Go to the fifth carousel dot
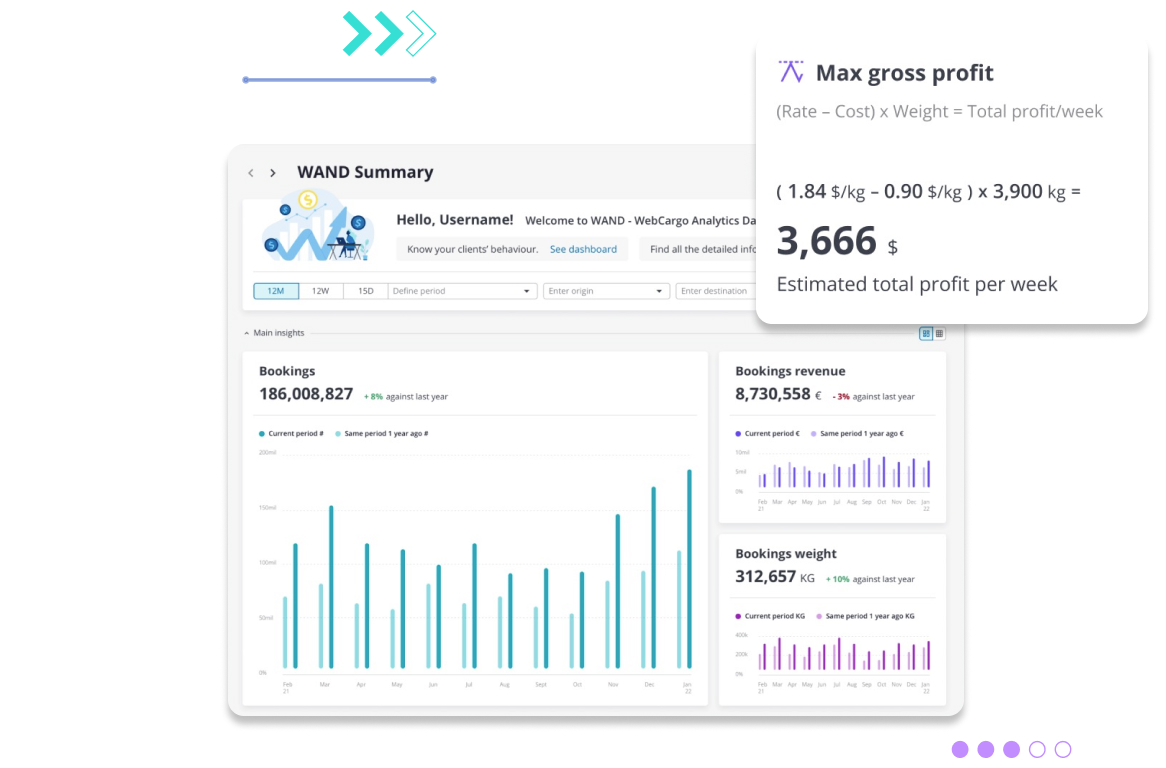The height and width of the screenshot is (768, 1166). point(1063,749)
